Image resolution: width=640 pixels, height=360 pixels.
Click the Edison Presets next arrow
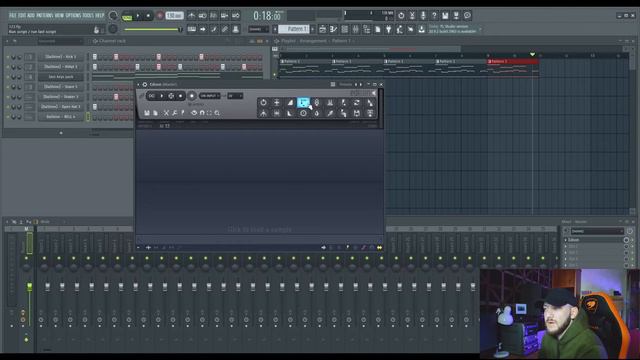(361, 84)
